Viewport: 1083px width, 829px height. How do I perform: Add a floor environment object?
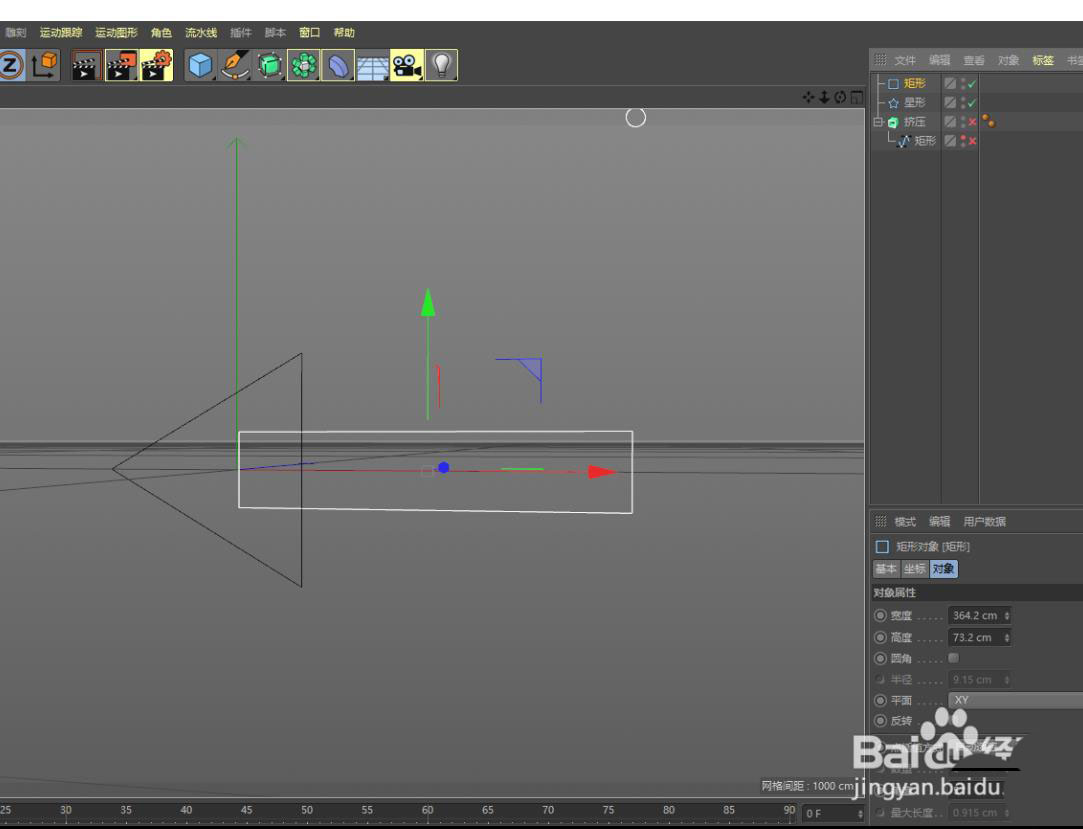pyautogui.click(x=372, y=66)
